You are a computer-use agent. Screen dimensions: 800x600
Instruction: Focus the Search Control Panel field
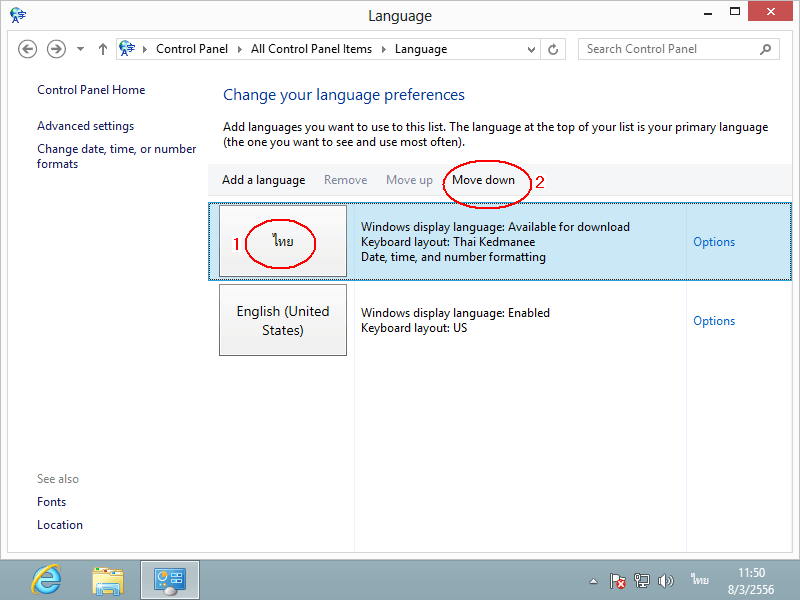pos(679,49)
